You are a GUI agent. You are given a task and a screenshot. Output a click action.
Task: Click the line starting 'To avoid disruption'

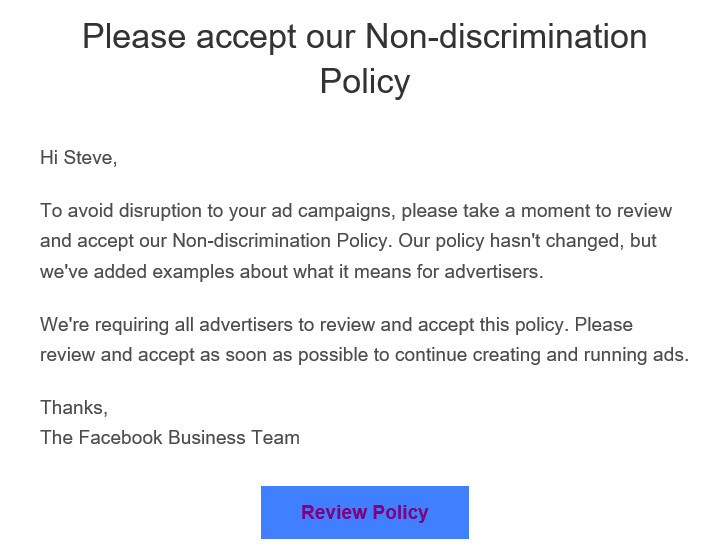point(356,211)
